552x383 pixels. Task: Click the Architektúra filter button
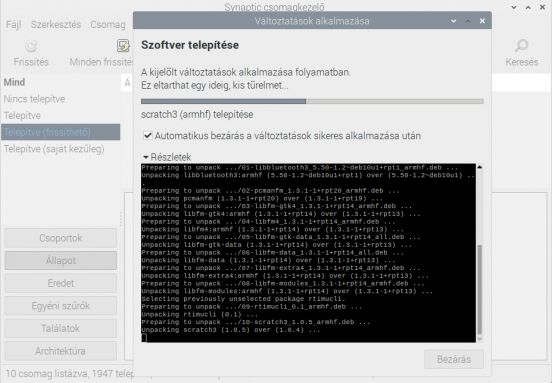pyautogui.click(x=61, y=351)
